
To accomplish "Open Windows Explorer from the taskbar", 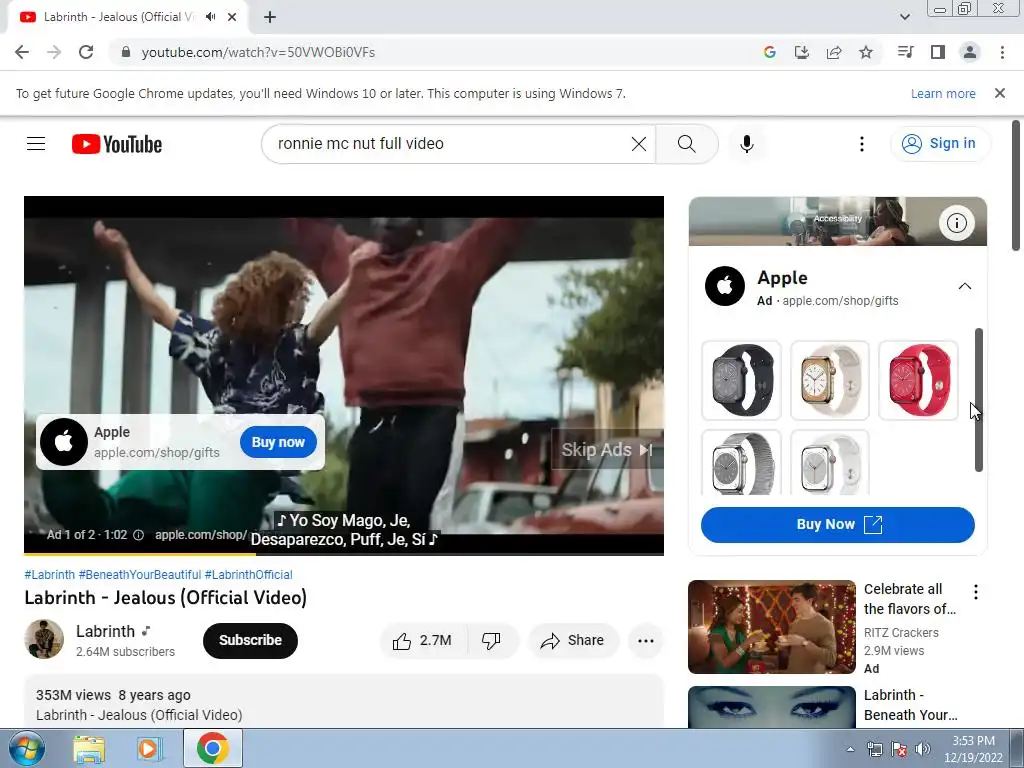I will tap(89, 748).
